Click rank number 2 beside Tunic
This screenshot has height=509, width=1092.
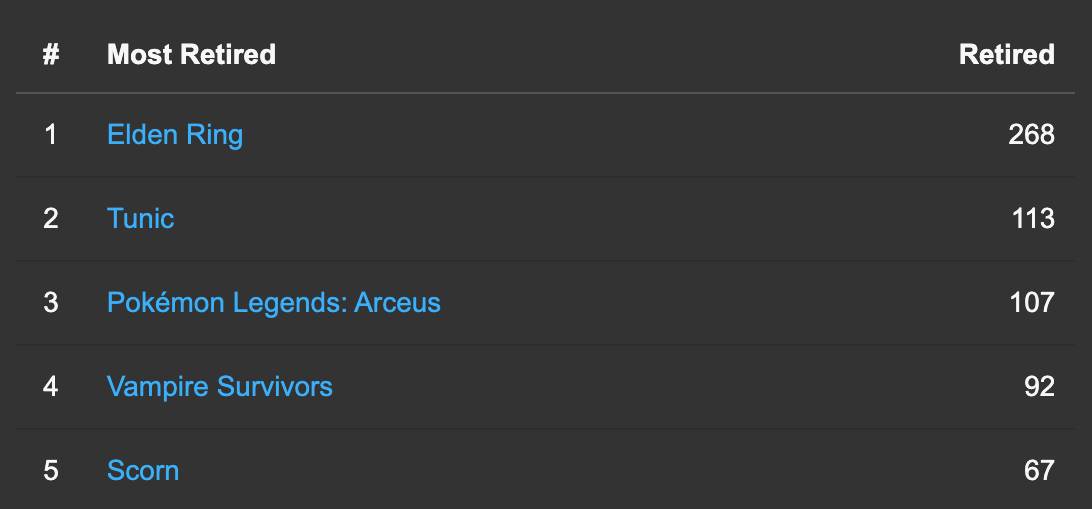click(51, 218)
